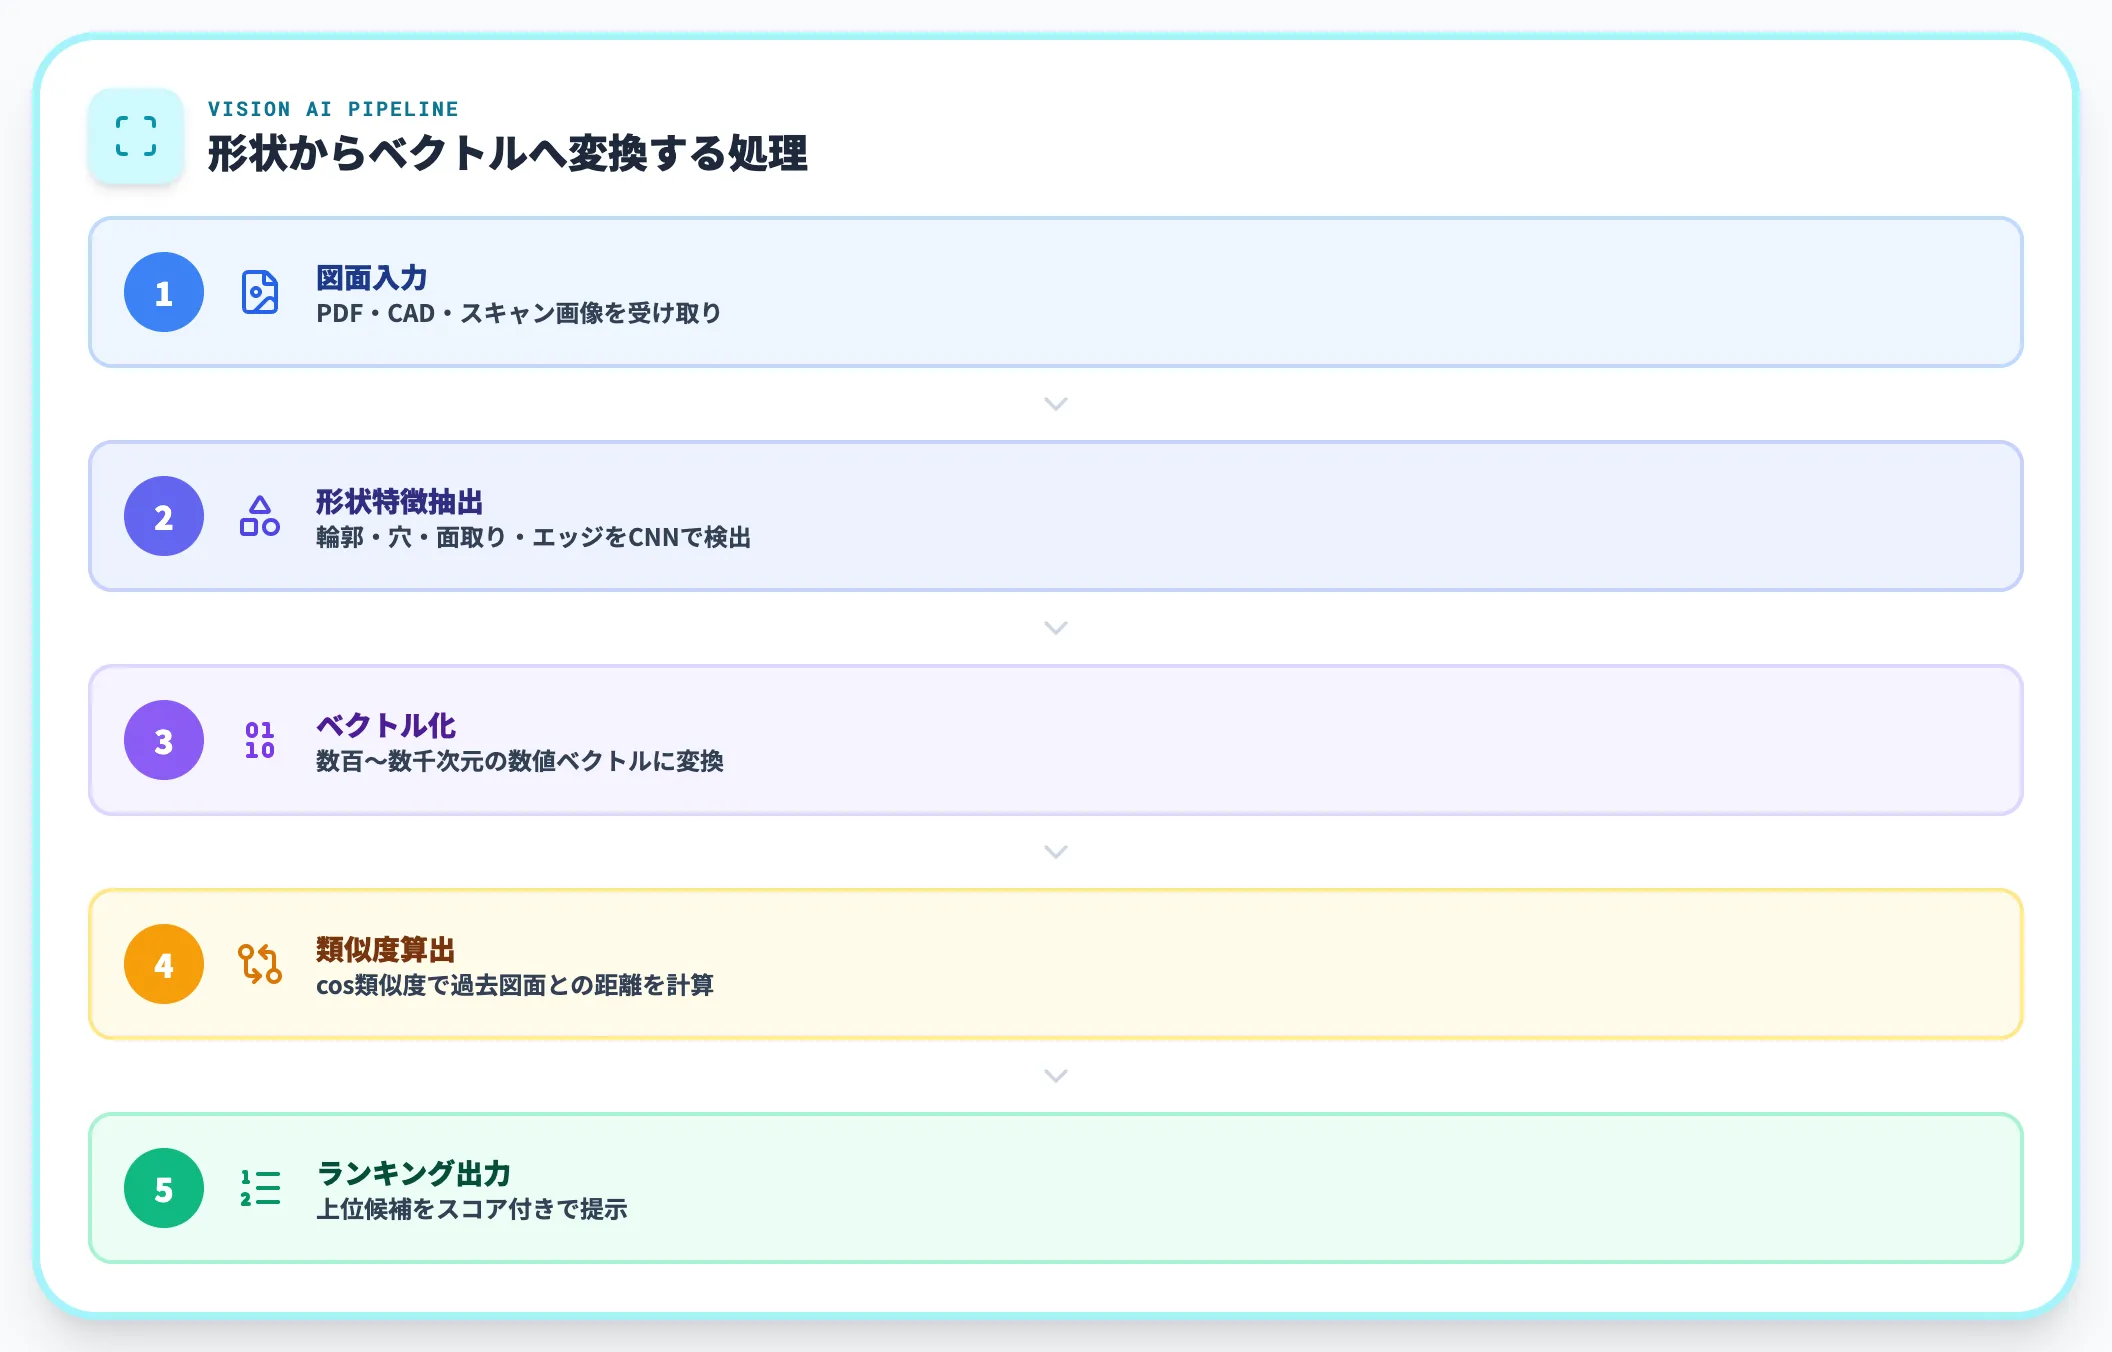Click the blue circle numbered 1
The image size is (2112, 1352).
pos(163,292)
